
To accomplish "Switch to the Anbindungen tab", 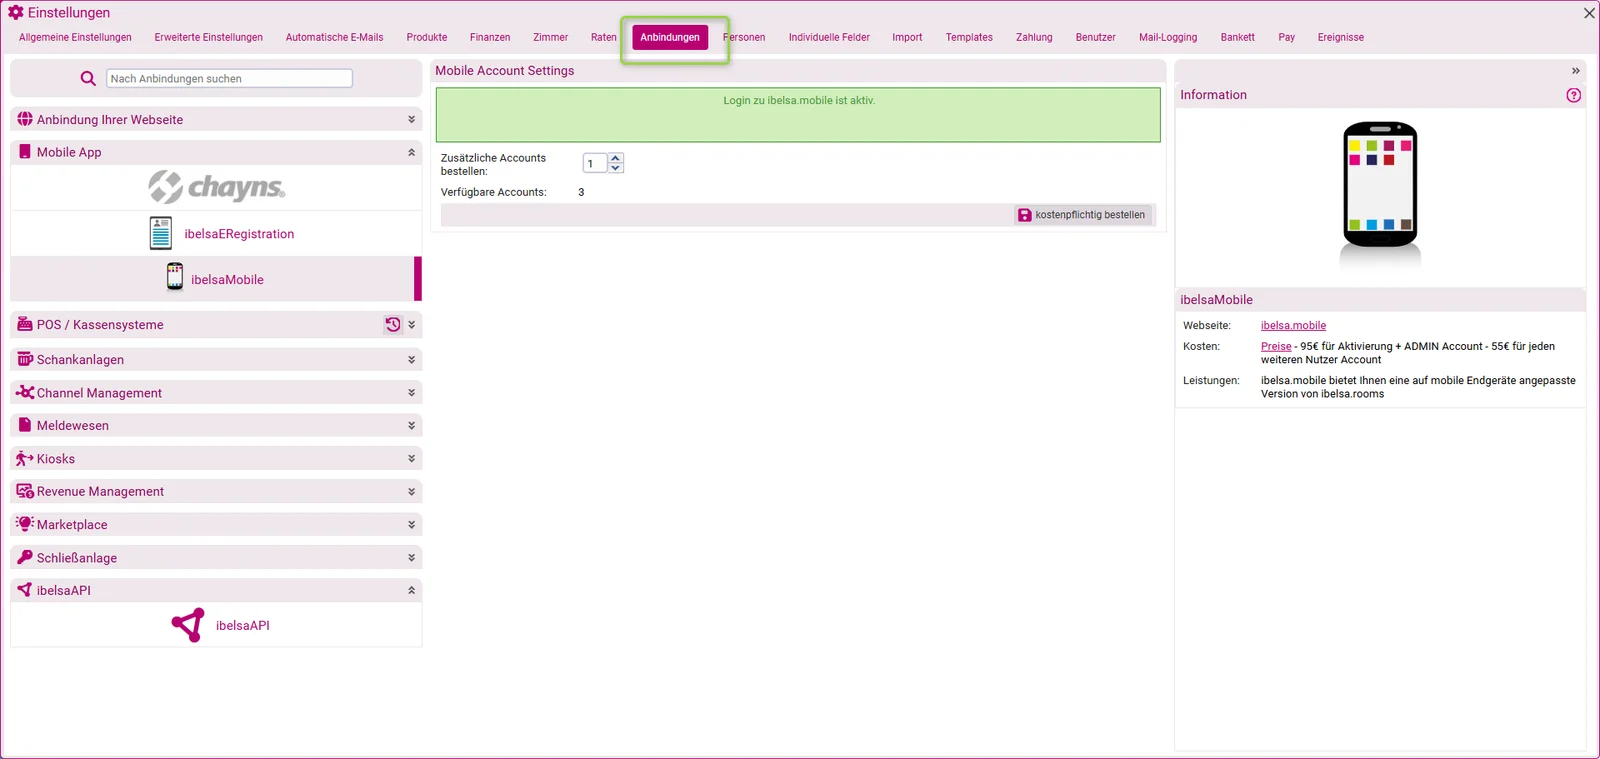I will (670, 37).
